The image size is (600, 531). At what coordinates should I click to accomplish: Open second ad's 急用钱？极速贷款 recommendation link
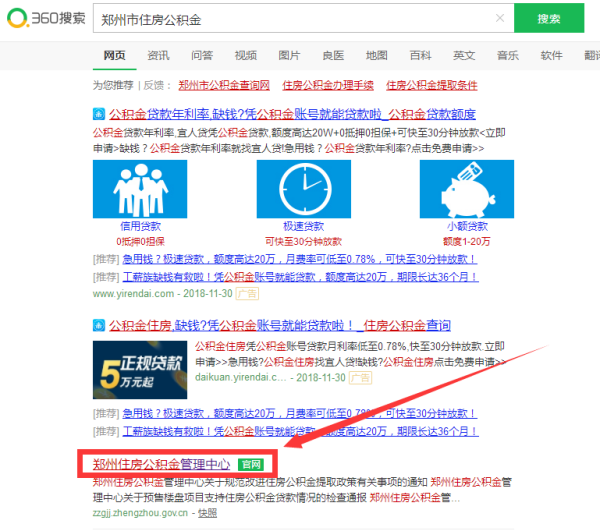(300, 414)
